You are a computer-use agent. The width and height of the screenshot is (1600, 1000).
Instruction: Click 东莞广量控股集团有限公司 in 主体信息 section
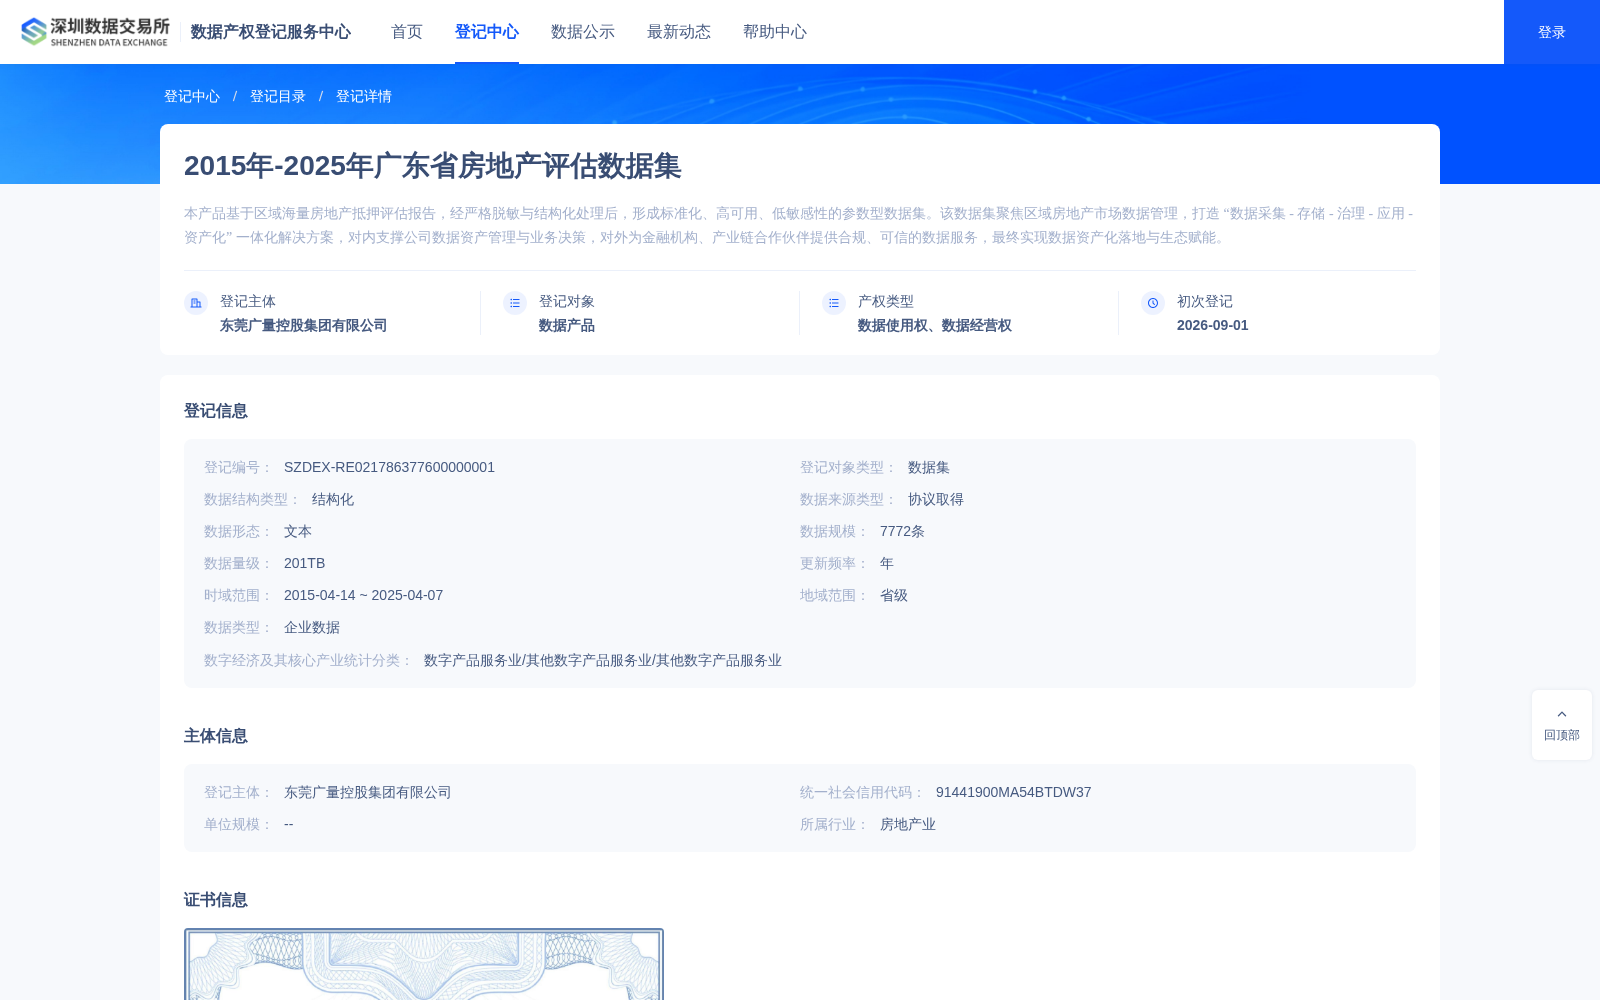point(368,792)
